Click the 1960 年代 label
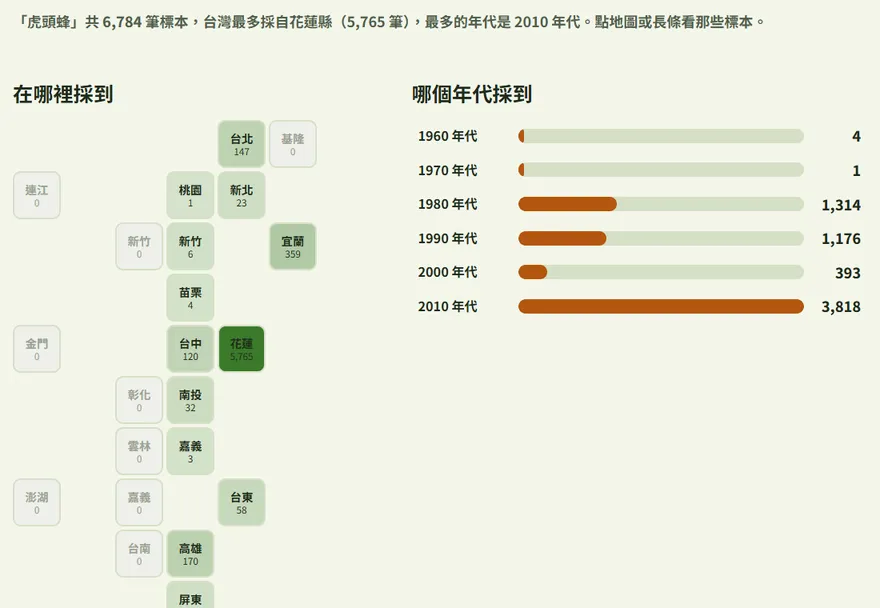Image resolution: width=880 pixels, height=608 pixels. [x=447, y=136]
